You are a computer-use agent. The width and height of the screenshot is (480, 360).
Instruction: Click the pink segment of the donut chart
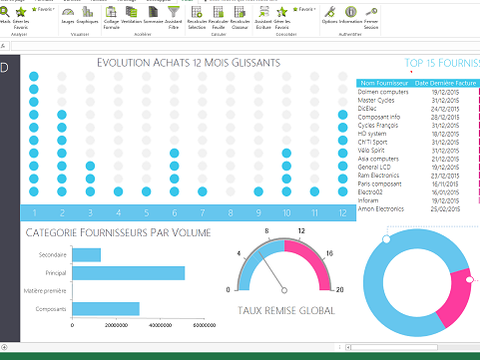[454, 298]
